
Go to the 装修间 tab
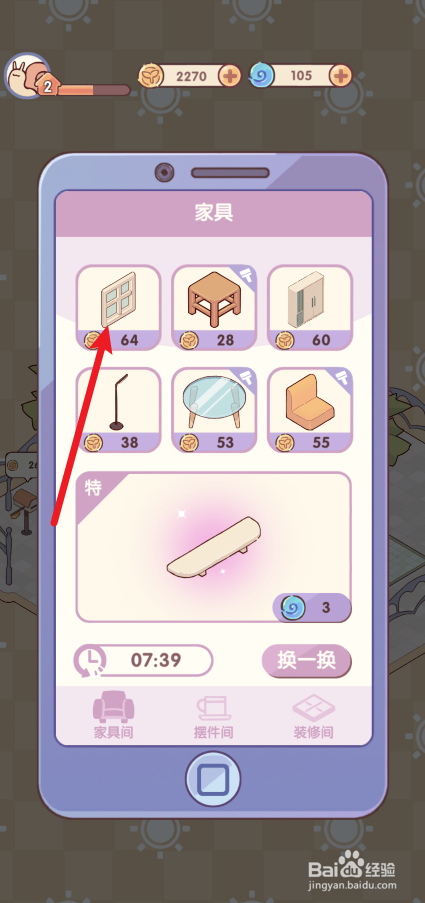314,714
